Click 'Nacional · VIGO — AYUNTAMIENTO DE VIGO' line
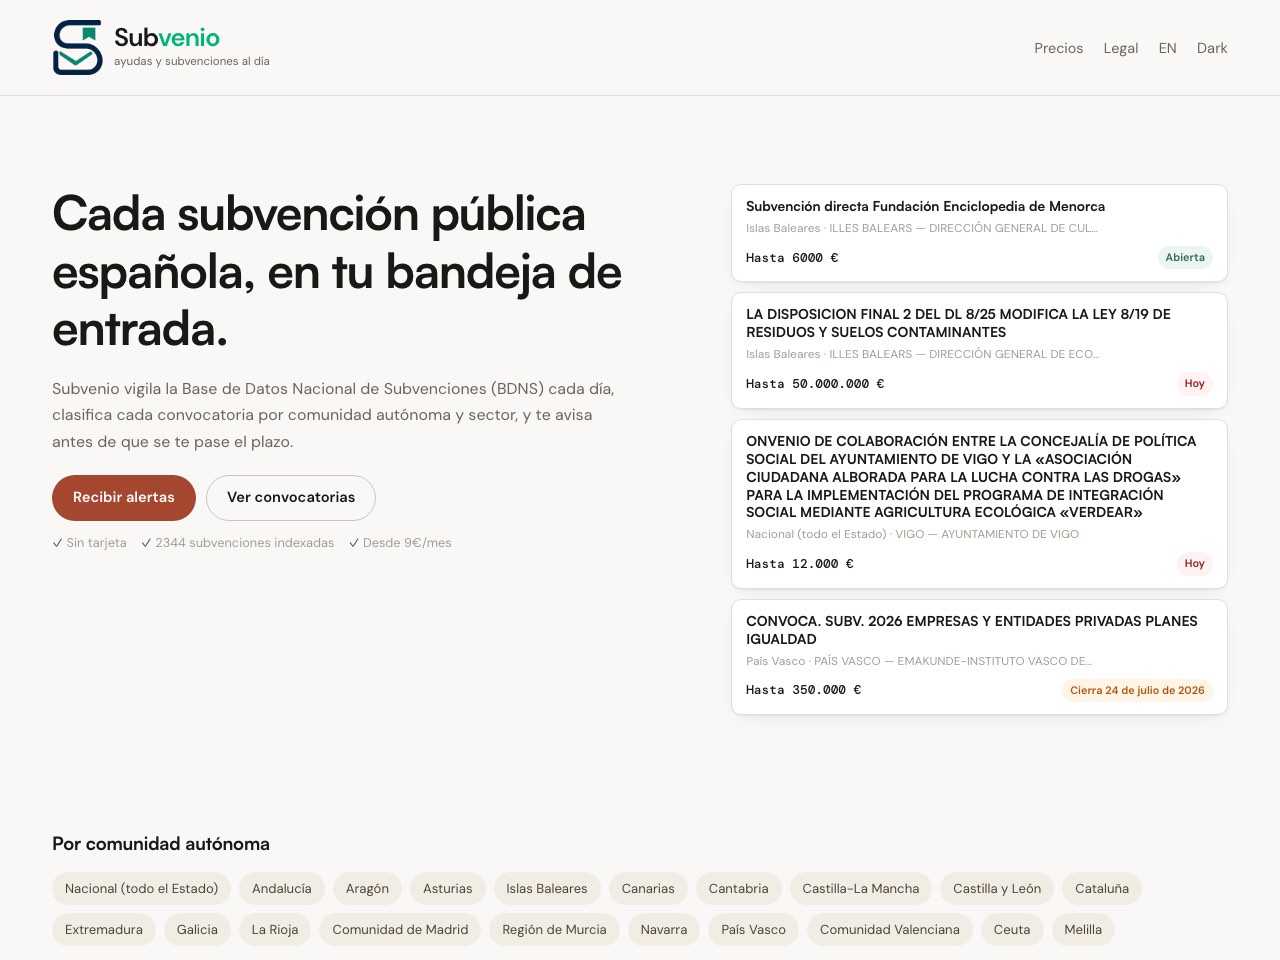This screenshot has width=1280, height=960. (913, 534)
